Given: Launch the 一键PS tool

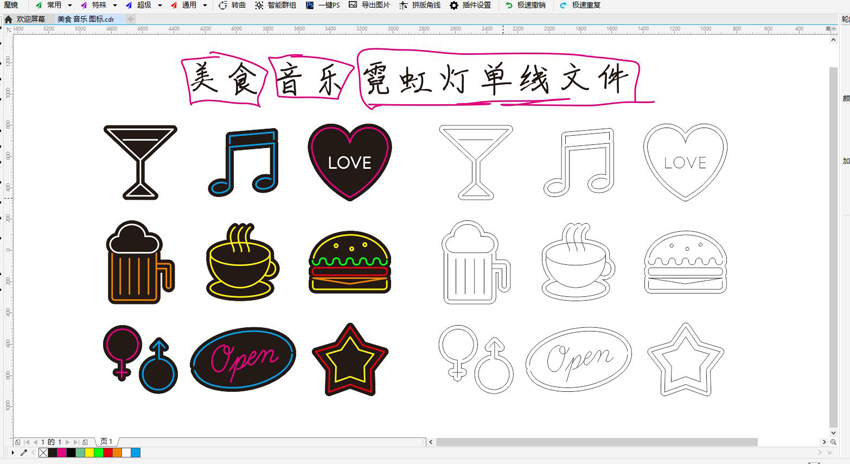Looking at the screenshot, I should tap(323, 5).
